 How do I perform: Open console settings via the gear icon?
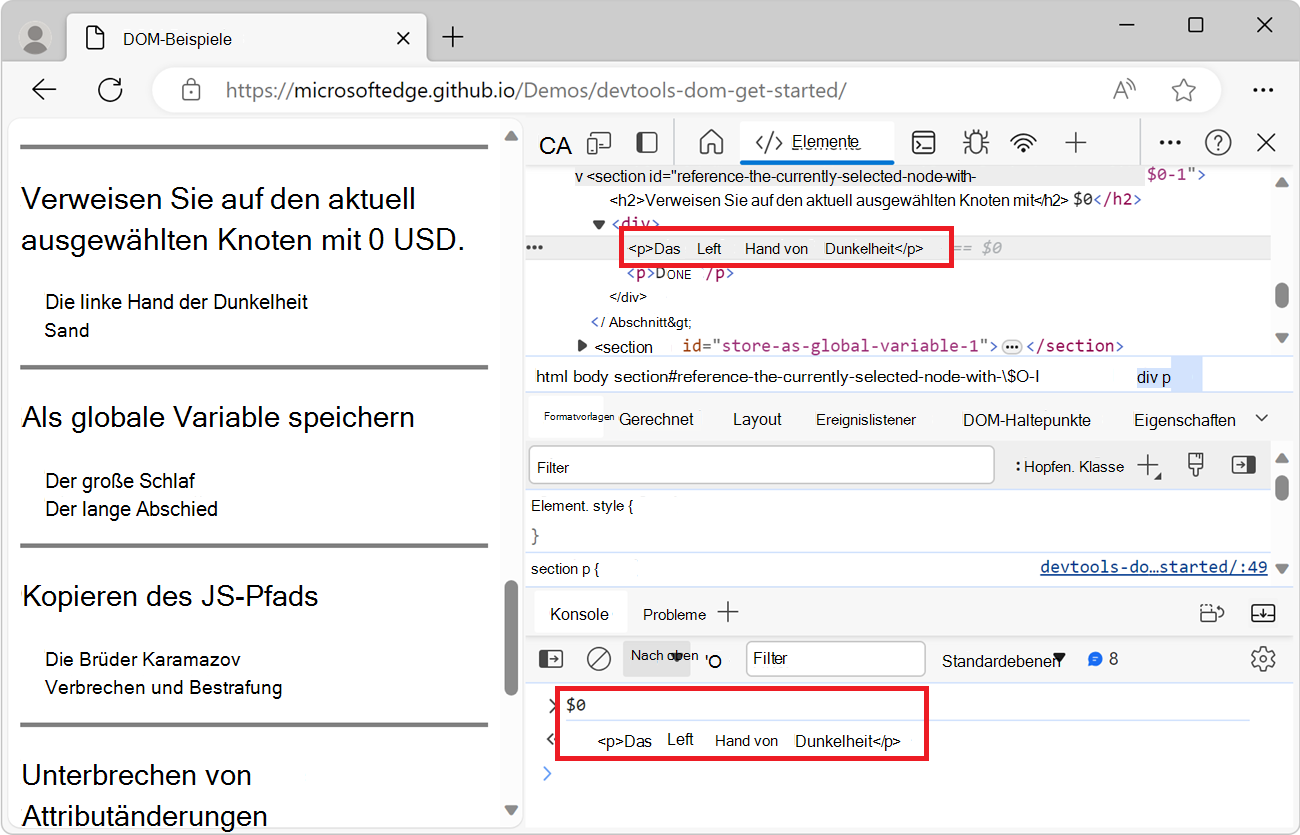[x=1263, y=658]
